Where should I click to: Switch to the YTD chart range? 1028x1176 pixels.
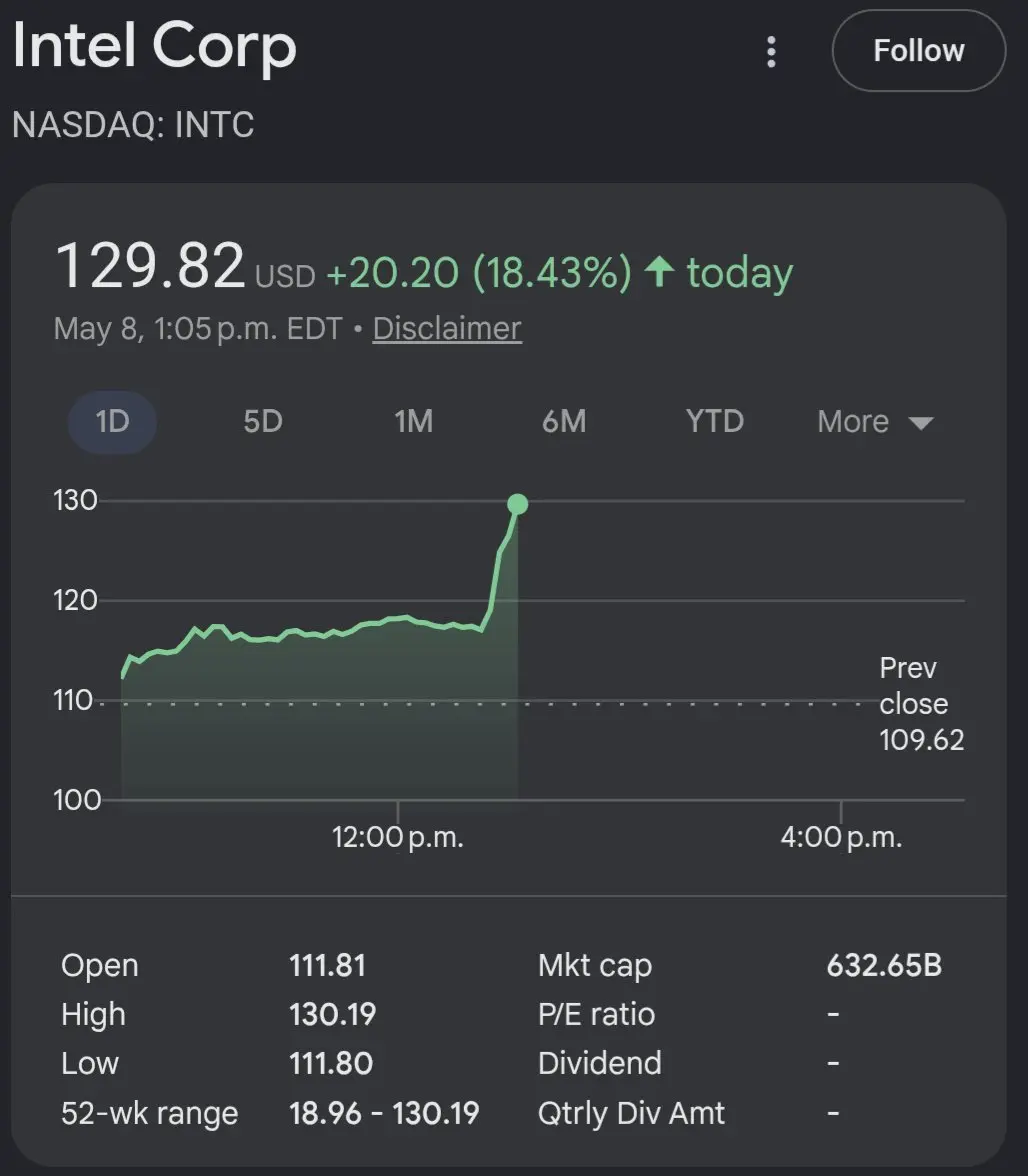pos(715,422)
